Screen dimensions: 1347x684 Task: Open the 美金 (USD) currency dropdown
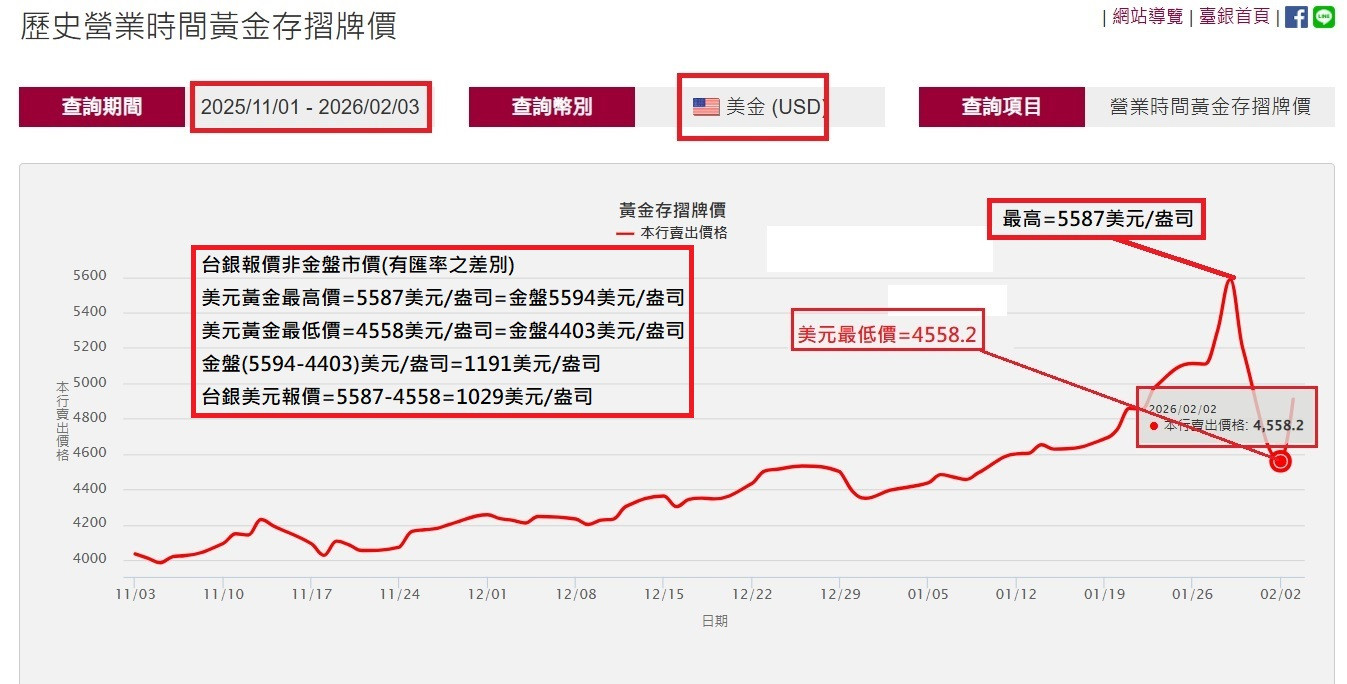pyautogui.click(x=760, y=107)
